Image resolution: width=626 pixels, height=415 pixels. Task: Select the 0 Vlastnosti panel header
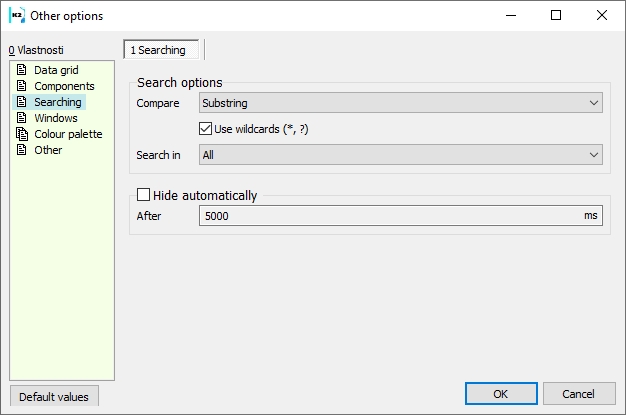[36, 49]
